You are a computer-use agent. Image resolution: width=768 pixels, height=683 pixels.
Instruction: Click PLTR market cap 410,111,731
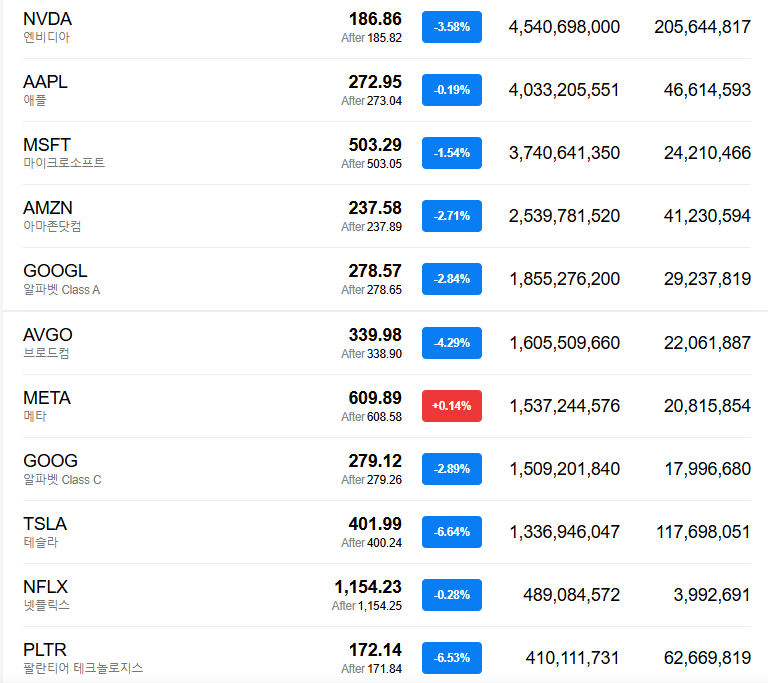click(573, 658)
